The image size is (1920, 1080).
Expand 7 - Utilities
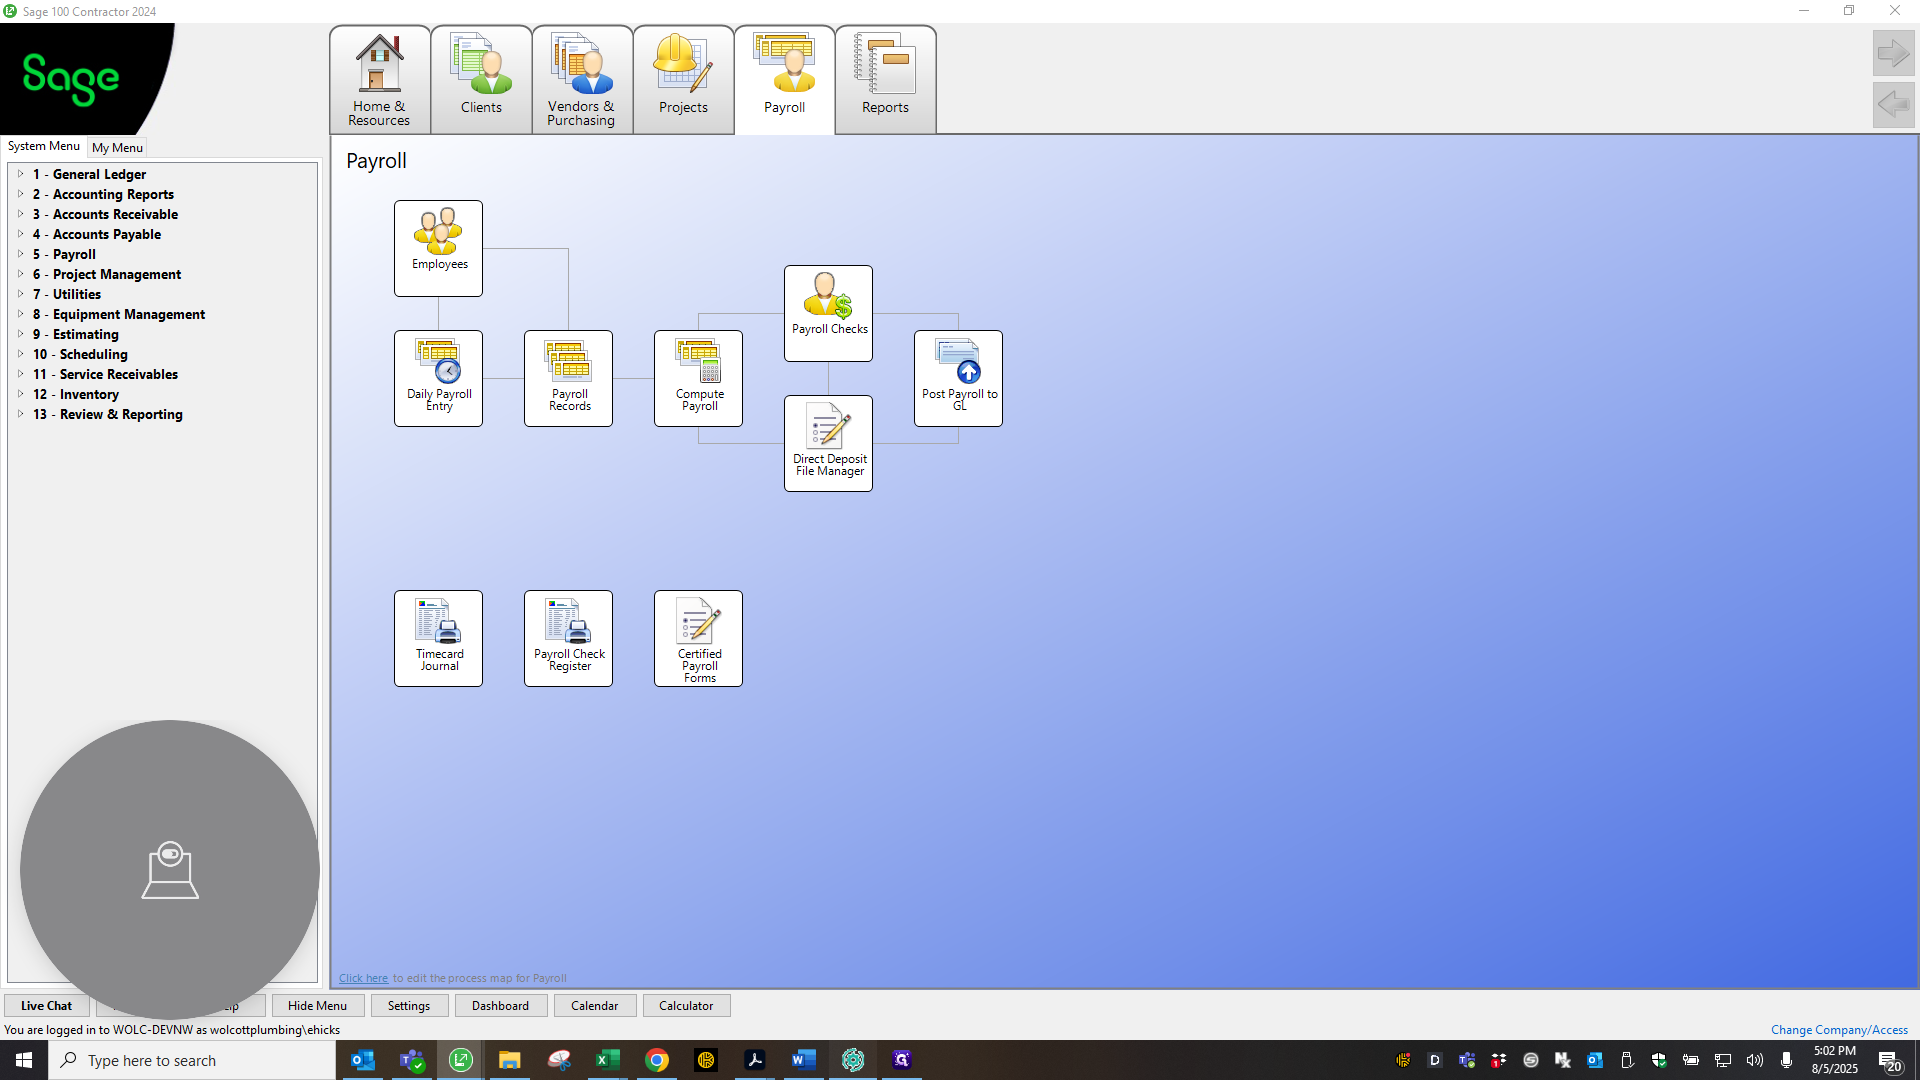(x=20, y=294)
